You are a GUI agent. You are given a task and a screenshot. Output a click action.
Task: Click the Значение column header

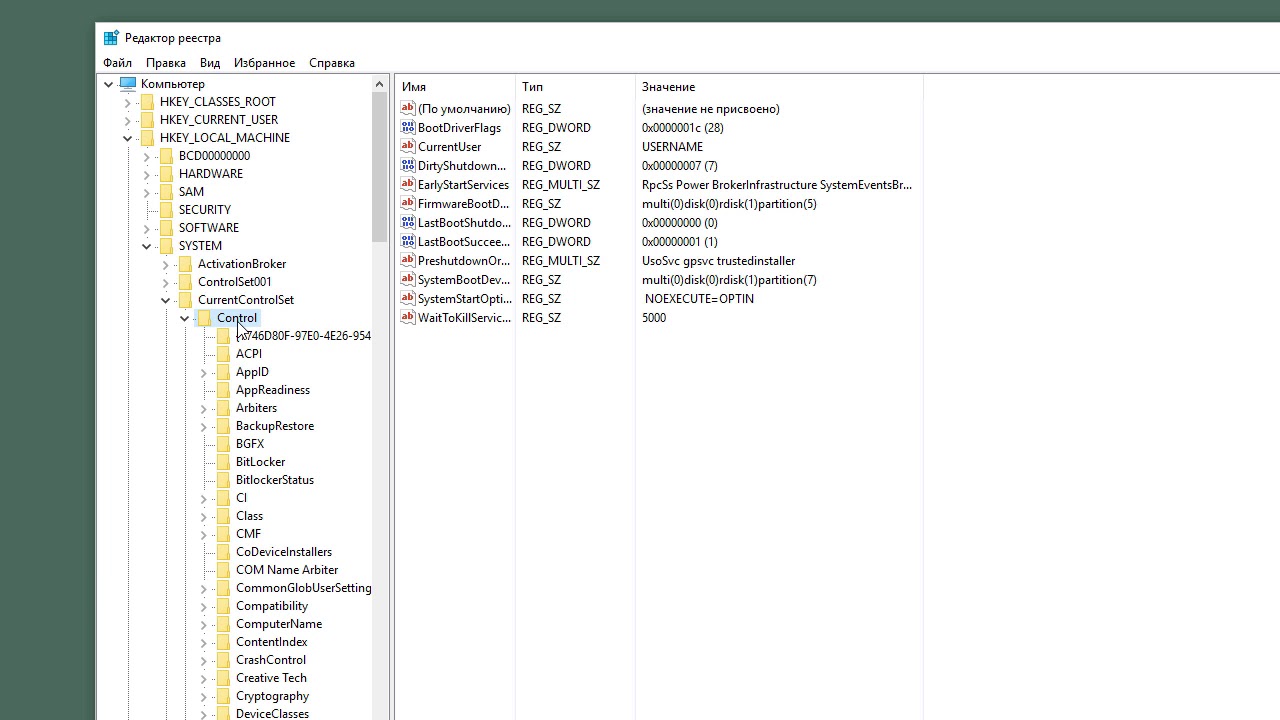(778, 87)
